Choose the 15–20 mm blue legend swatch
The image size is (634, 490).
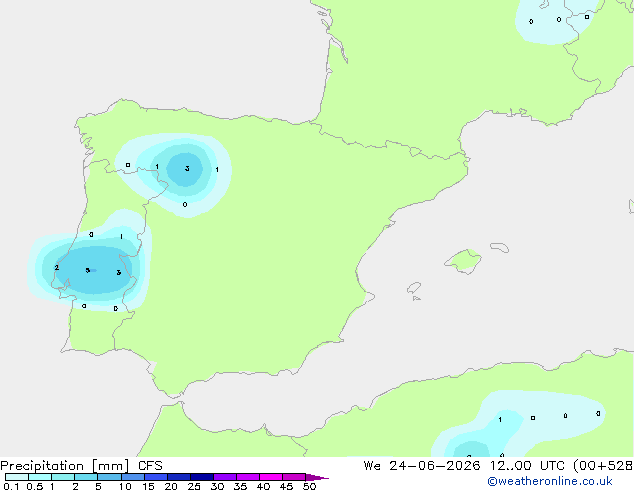[155, 477]
